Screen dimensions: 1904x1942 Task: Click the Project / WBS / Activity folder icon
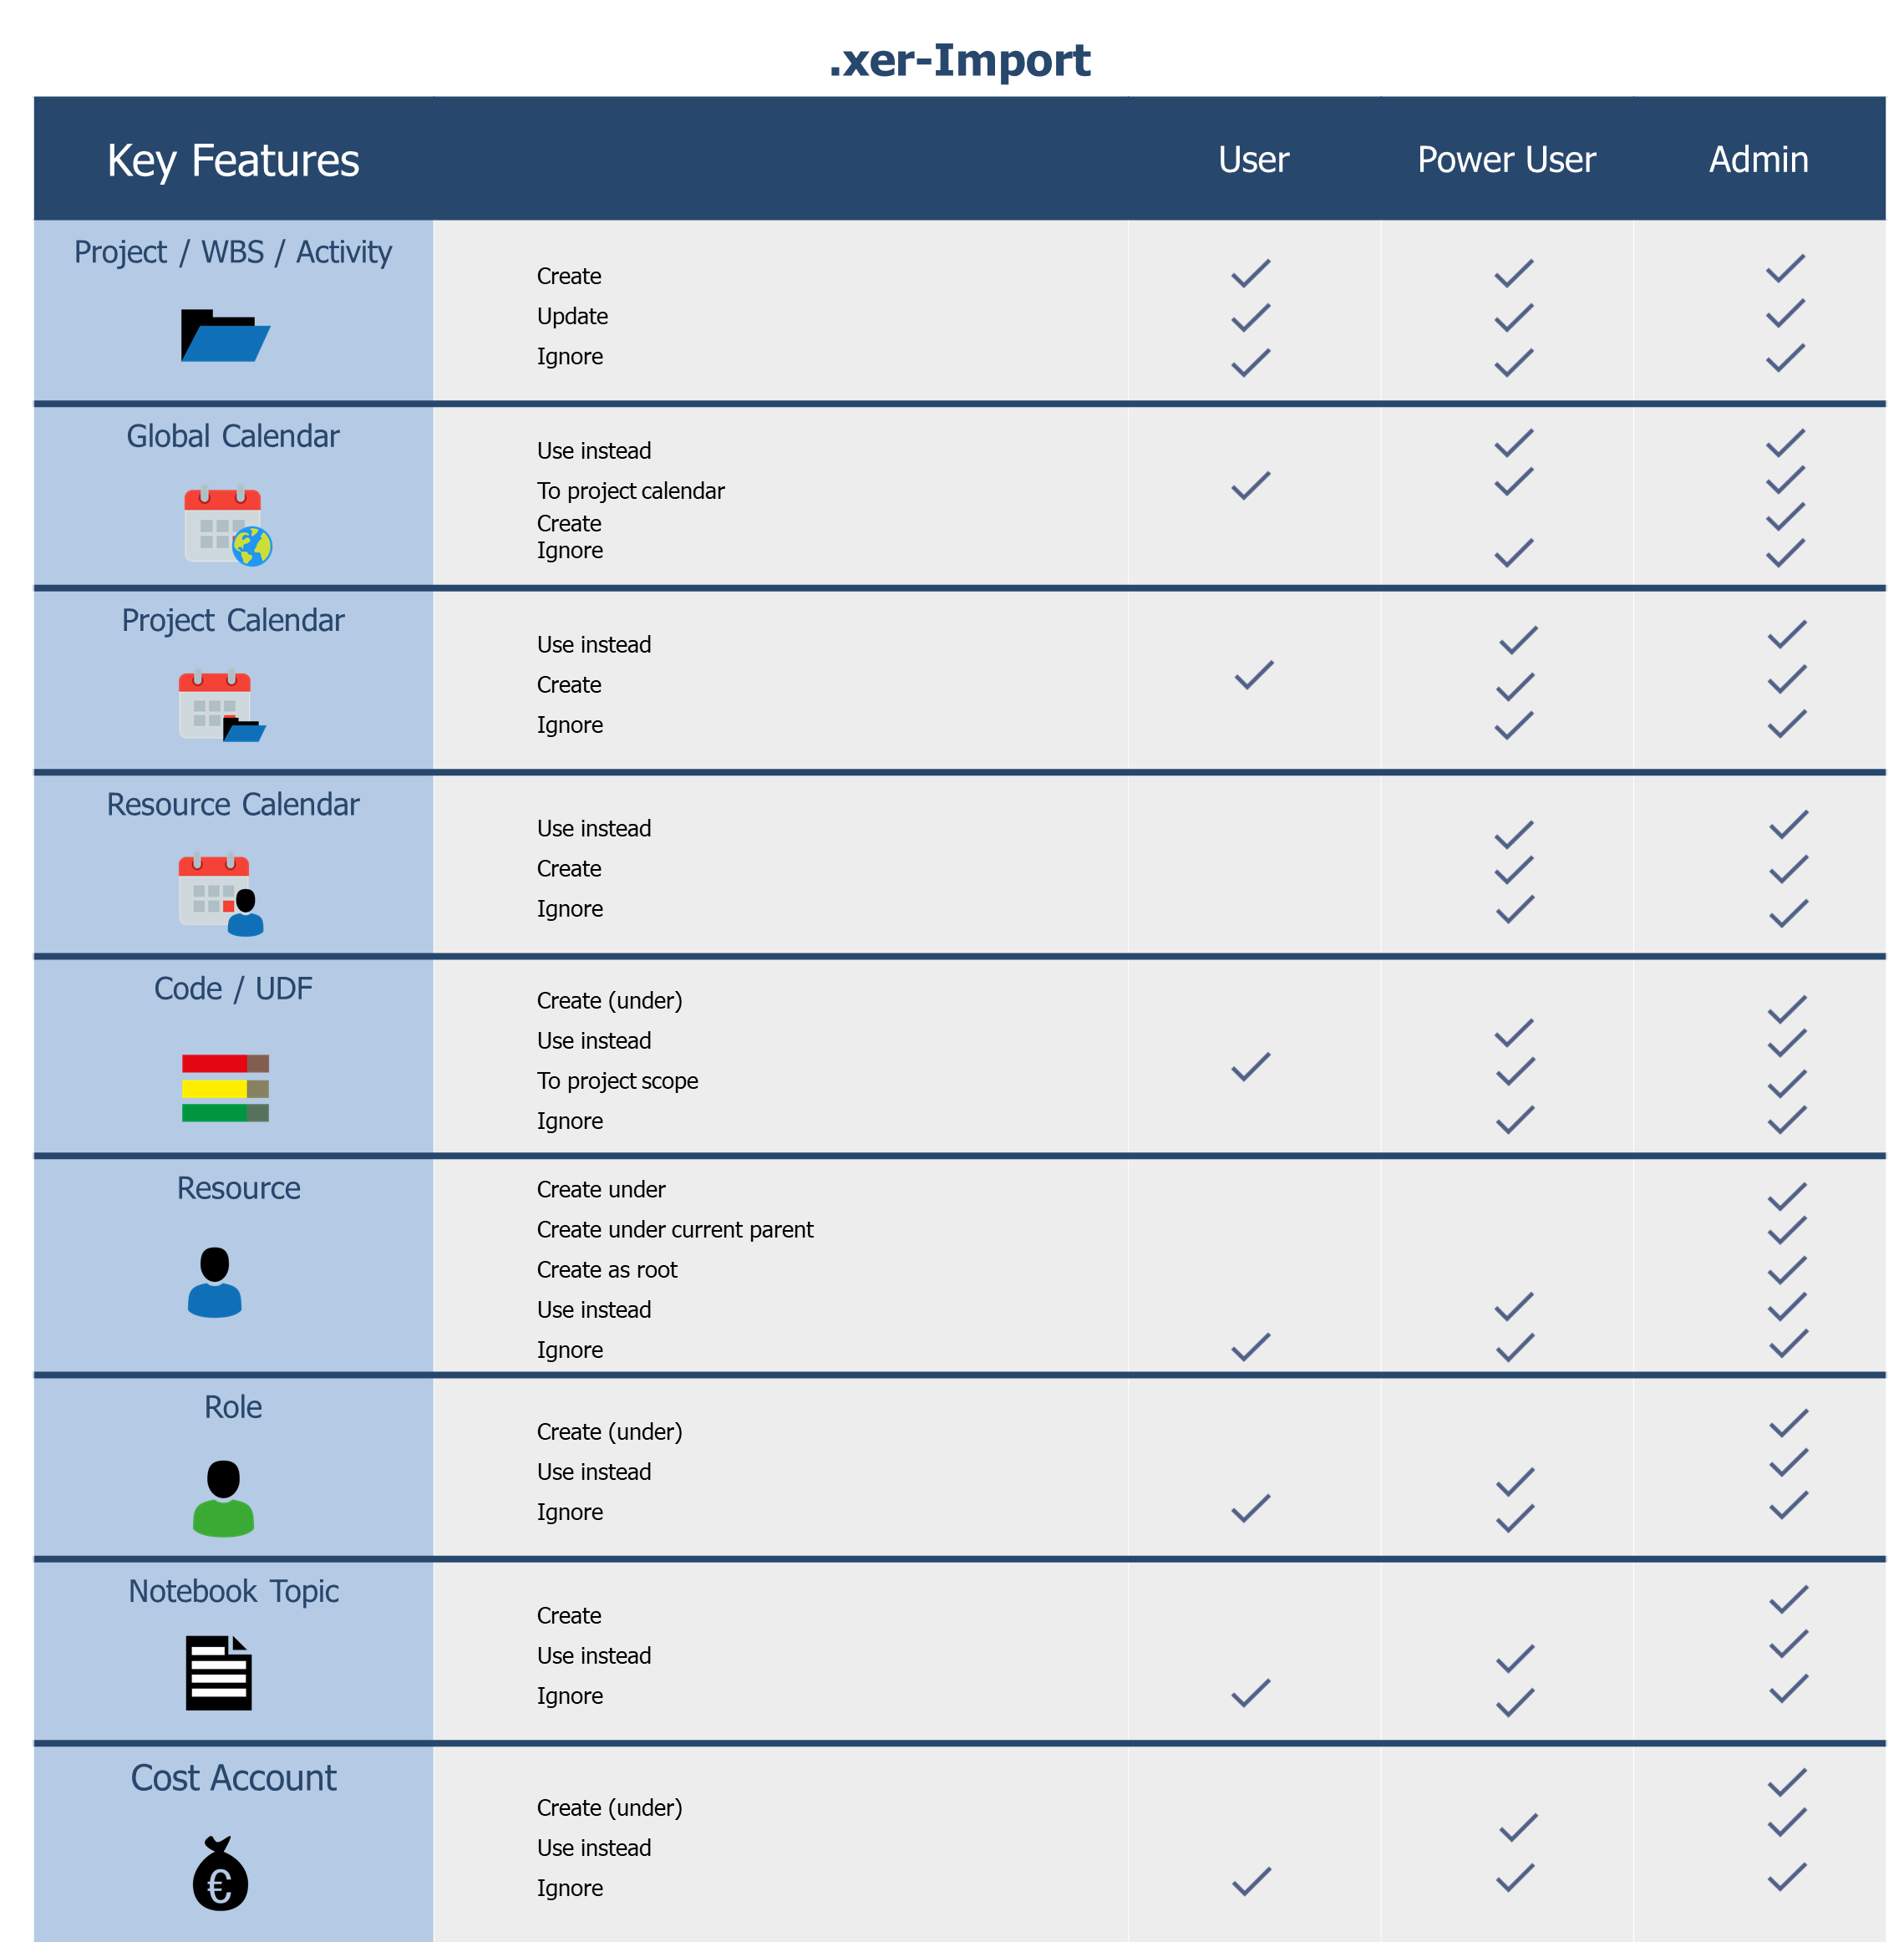click(225, 335)
